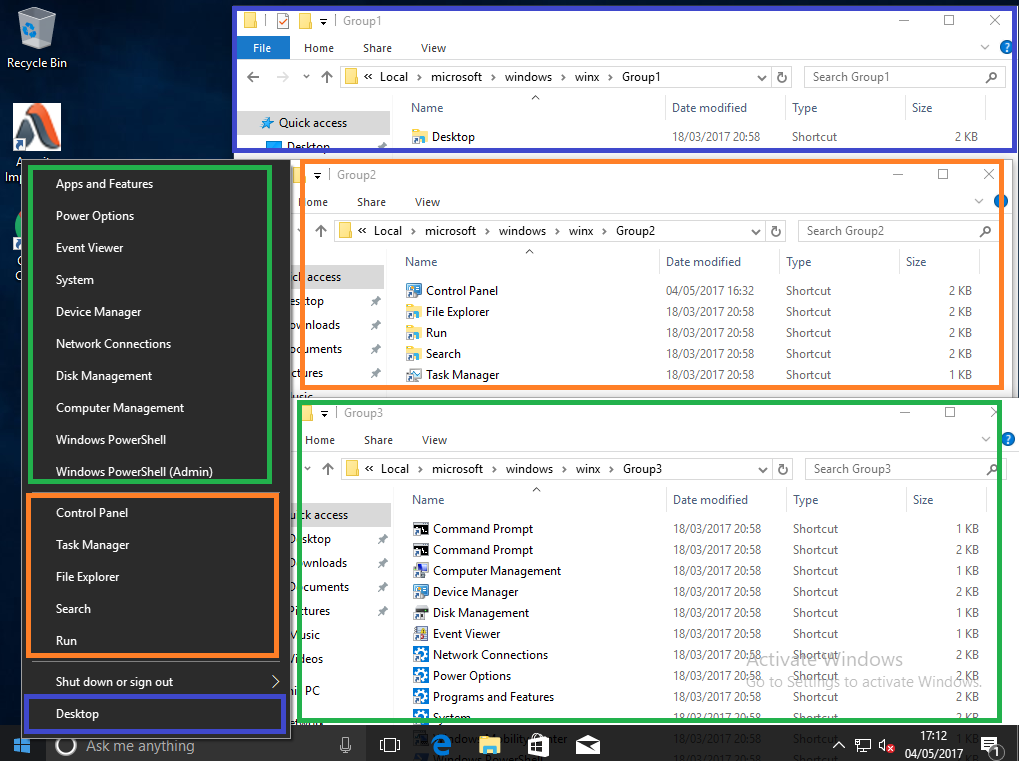Expand address bar history dropdown in Group1
Screen dimensions: 1019x761
pyautogui.click(x=762, y=77)
